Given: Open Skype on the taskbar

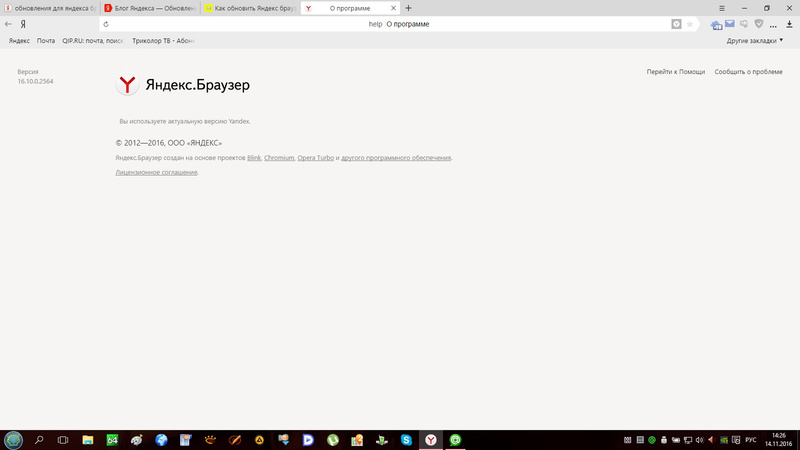Looking at the screenshot, I should click(x=406, y=440).
